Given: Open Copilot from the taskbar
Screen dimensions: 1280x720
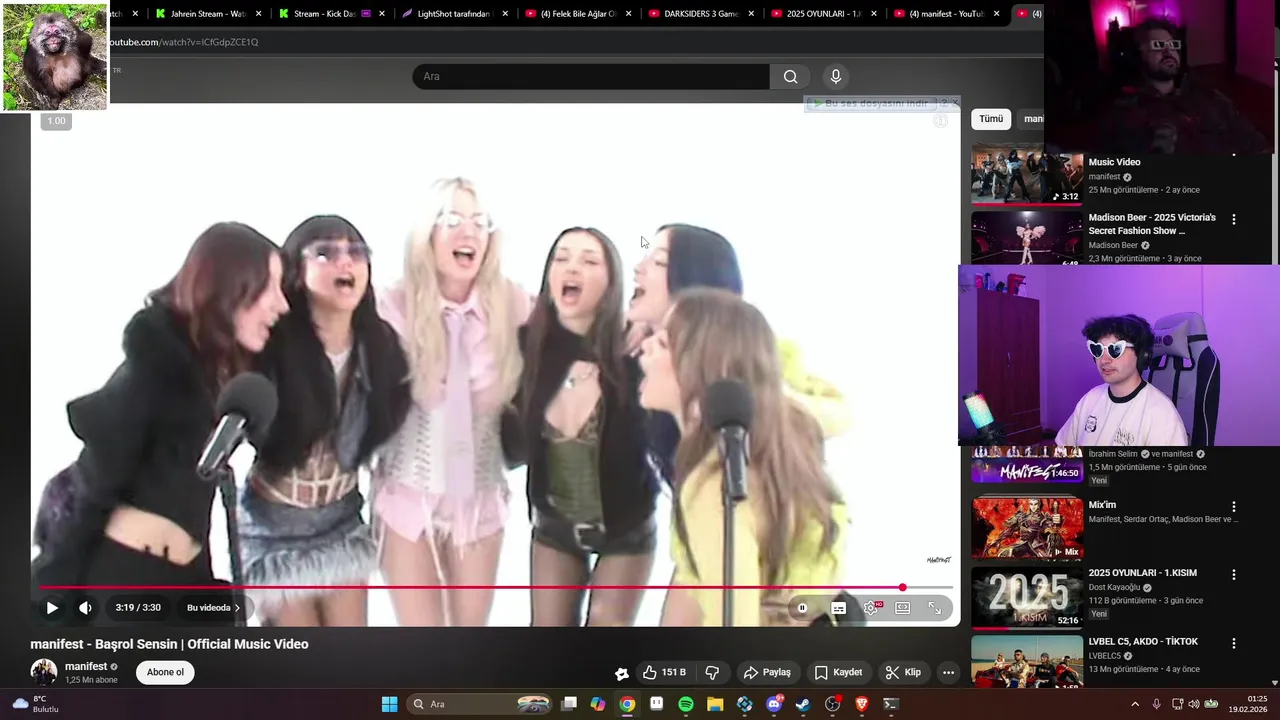Looking at the screenshot, I should pyautogui.click(x=598, y=704).
